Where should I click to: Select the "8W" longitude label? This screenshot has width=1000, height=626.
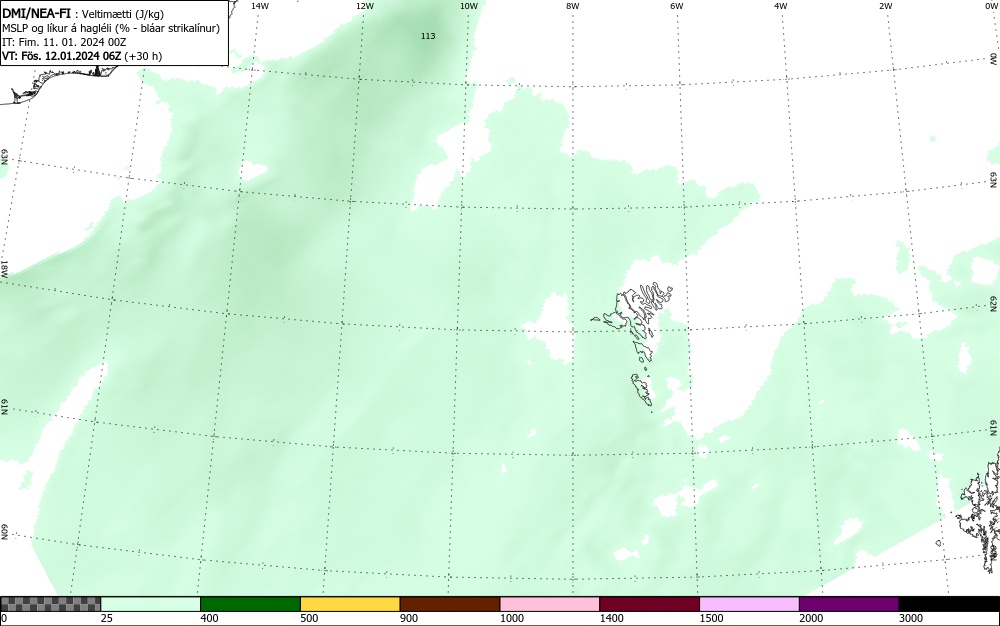tap(573, 6)
